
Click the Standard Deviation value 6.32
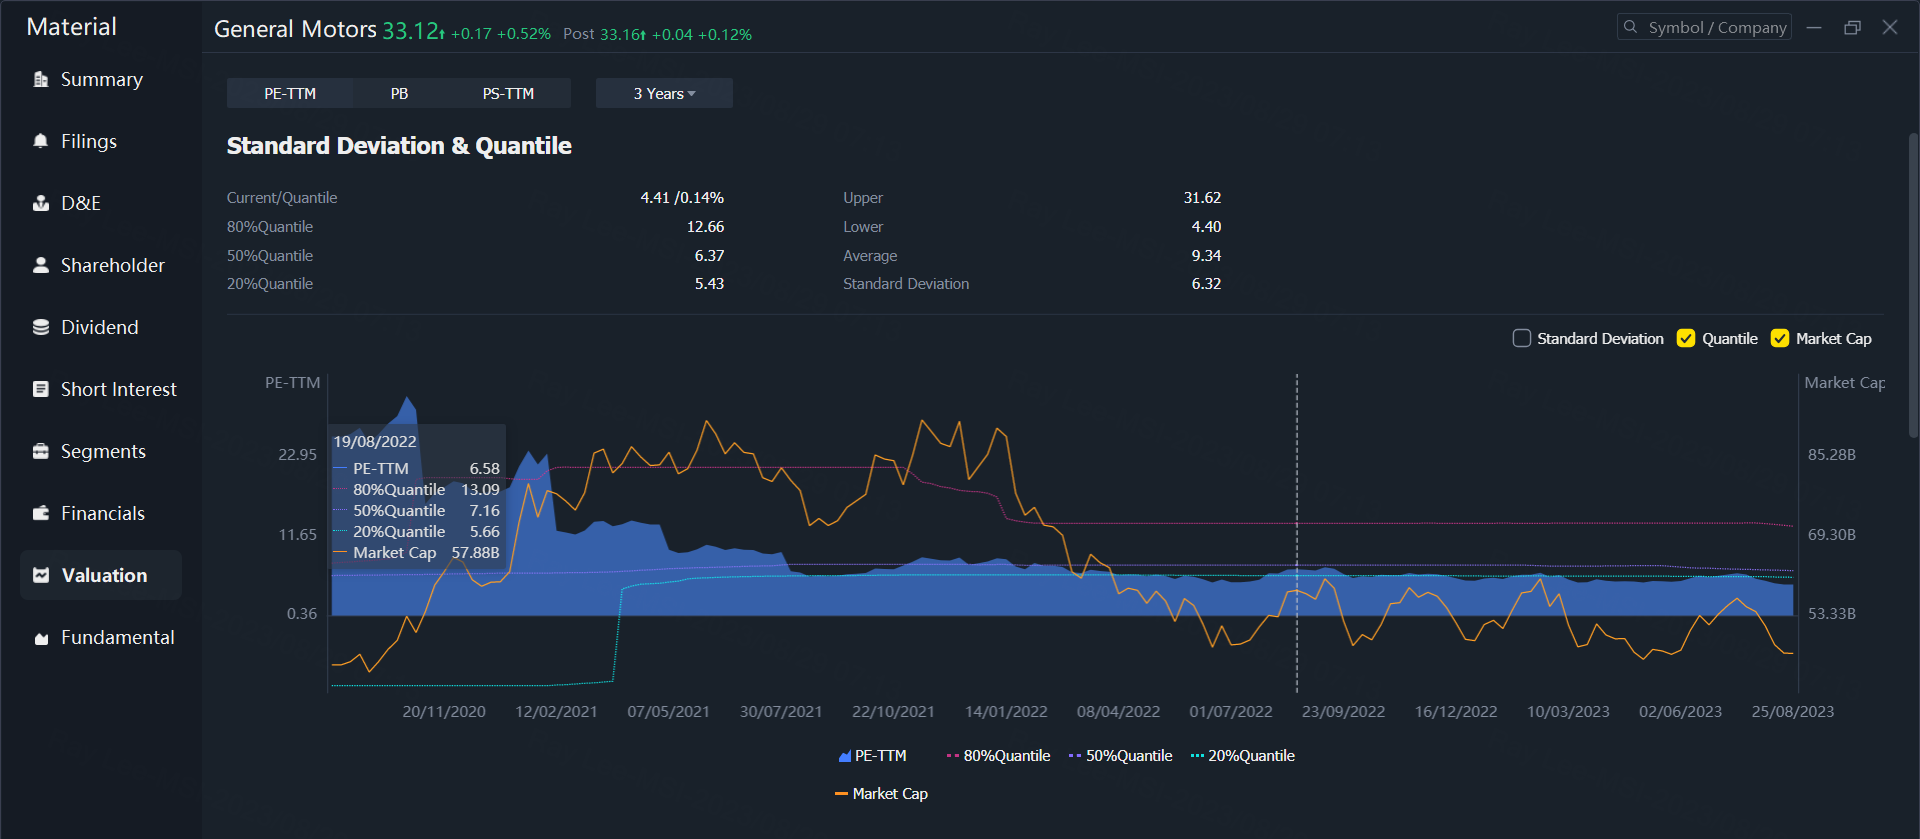coord(1206,284)
